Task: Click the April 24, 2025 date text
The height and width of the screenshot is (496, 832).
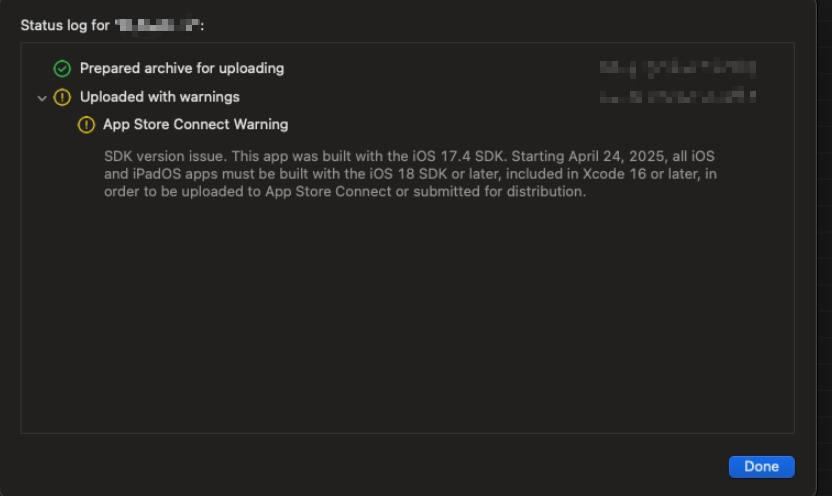Action: tap(617, 156)
